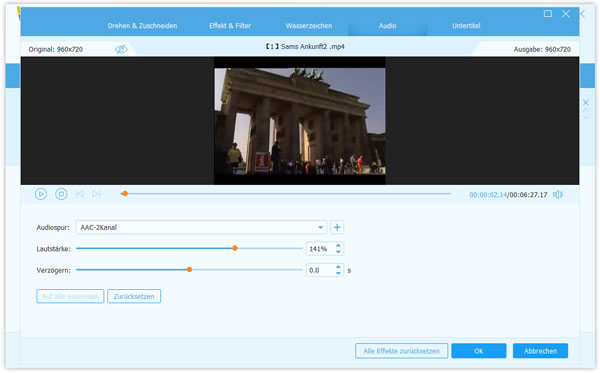Select the Audio tab
This screenshot has height=373, width=600.
pyautogui.click(x=388, y=26)
